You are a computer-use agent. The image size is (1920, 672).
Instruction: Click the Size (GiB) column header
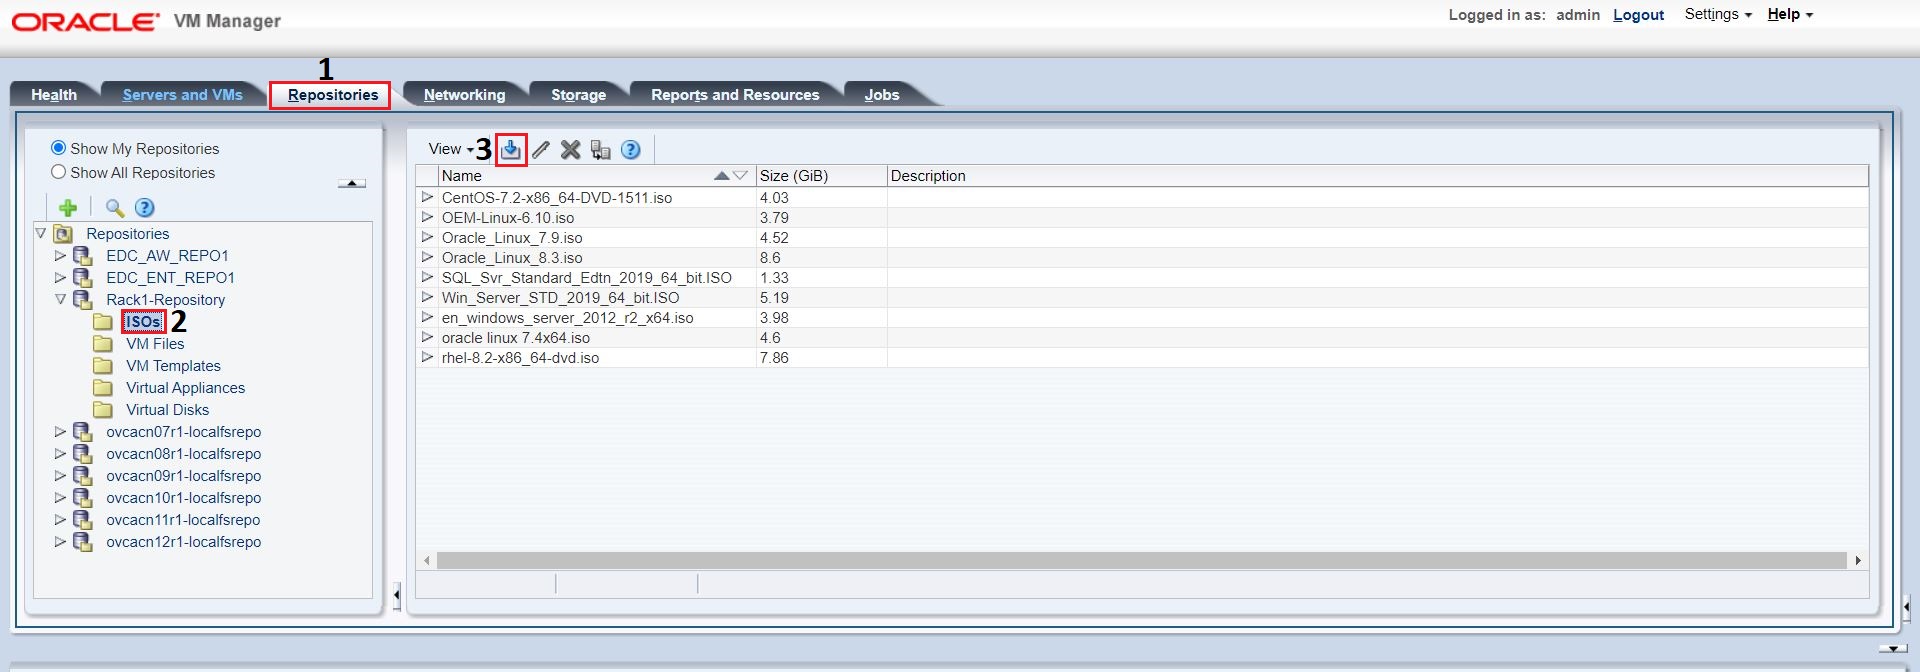[x=821, y=176]
